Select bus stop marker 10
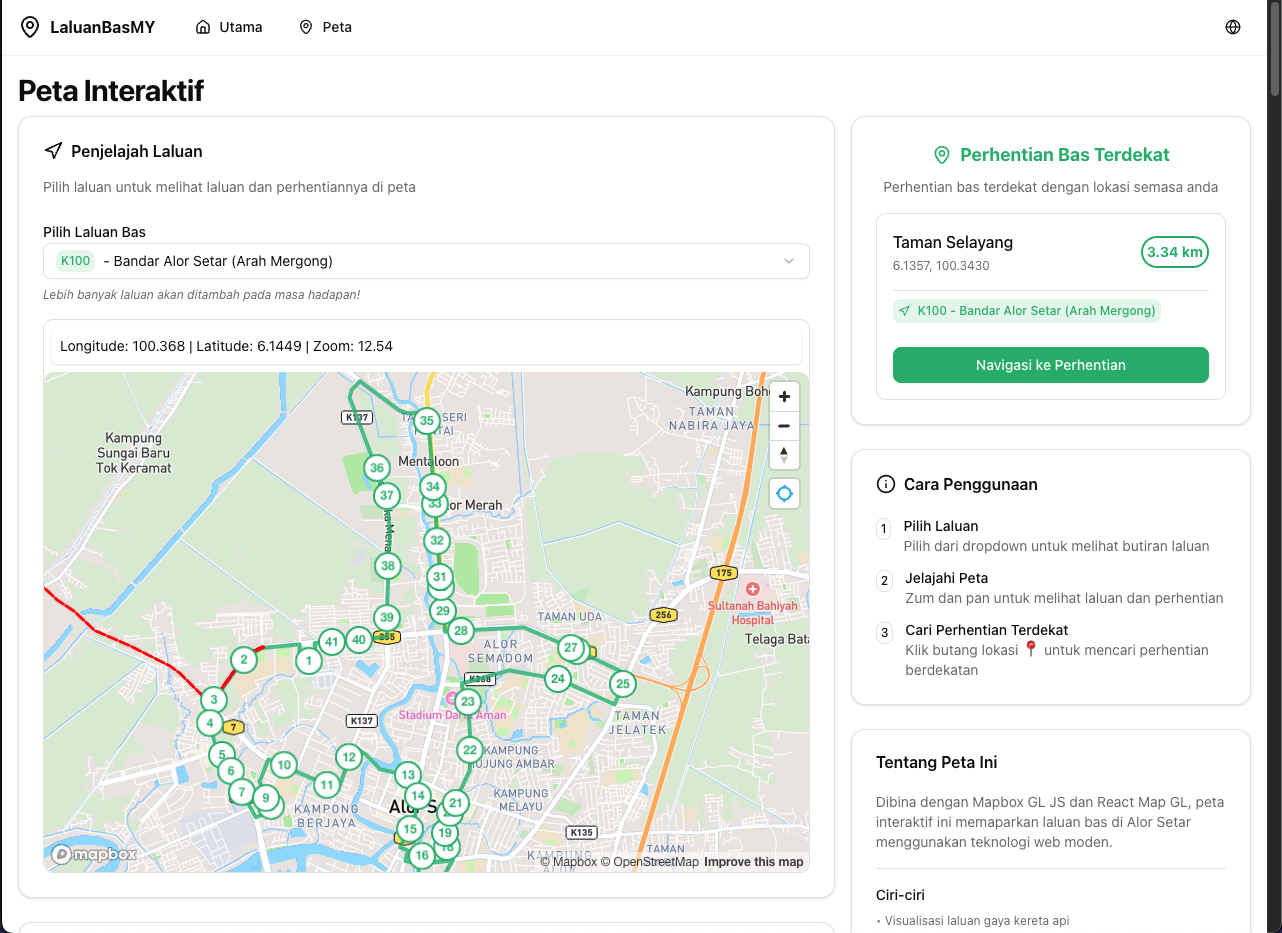1282x933 pixels. 284,766
